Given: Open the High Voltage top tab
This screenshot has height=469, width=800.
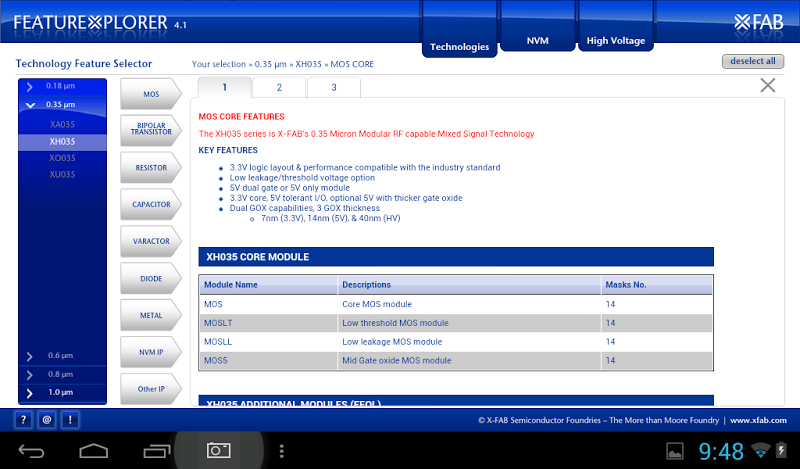Looking at the screenshot, I should pyautogui.click(x=616, y=27).
